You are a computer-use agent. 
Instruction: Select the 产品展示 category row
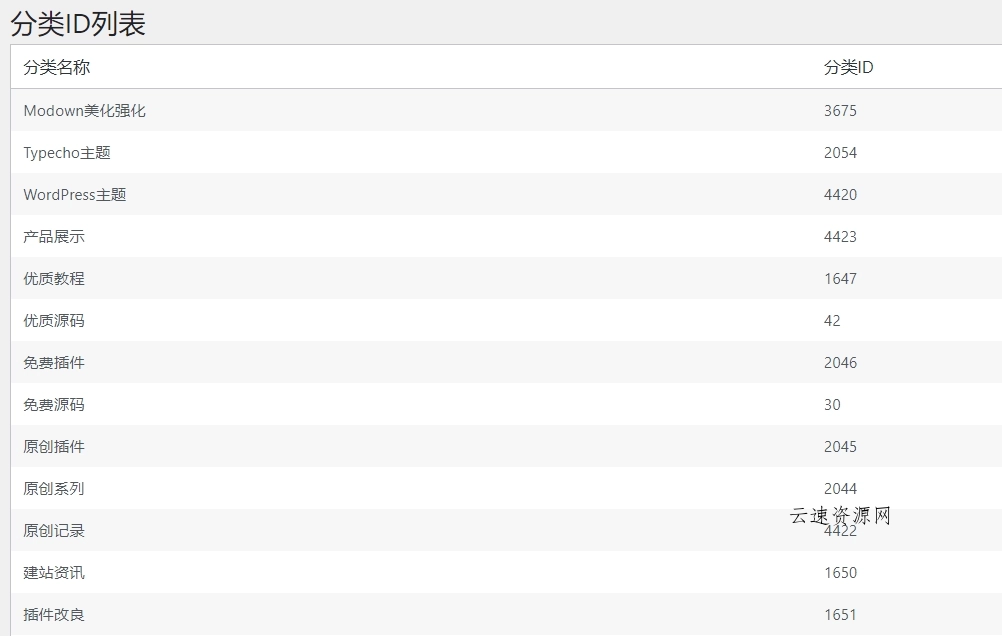pos(54,237)
